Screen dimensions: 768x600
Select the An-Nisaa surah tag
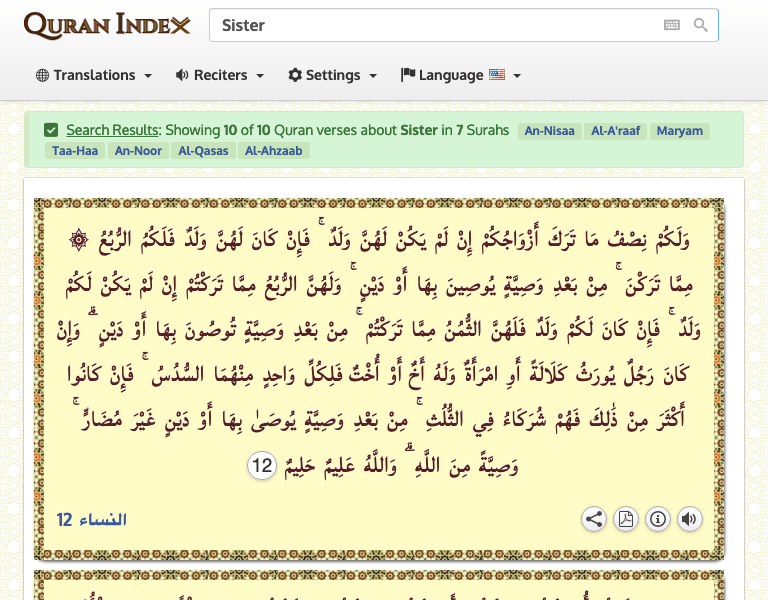(x=549, y=131)
